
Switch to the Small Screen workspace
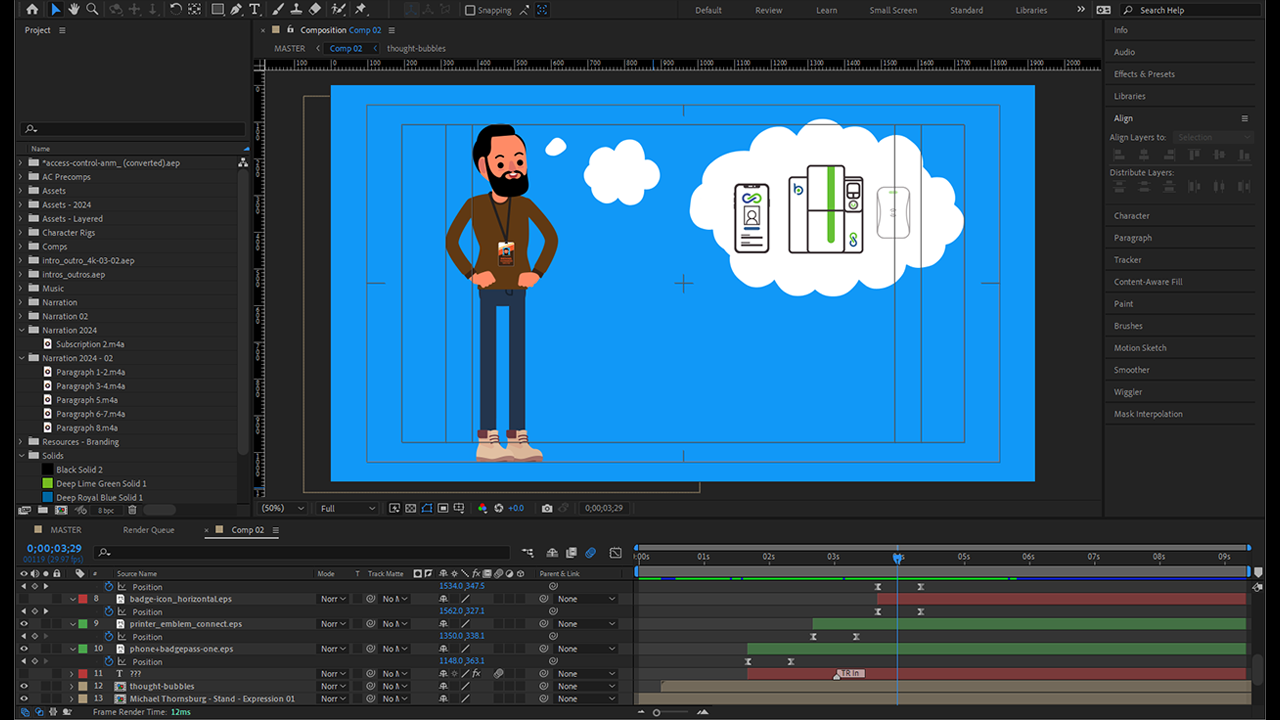click(x=892, y=10)
